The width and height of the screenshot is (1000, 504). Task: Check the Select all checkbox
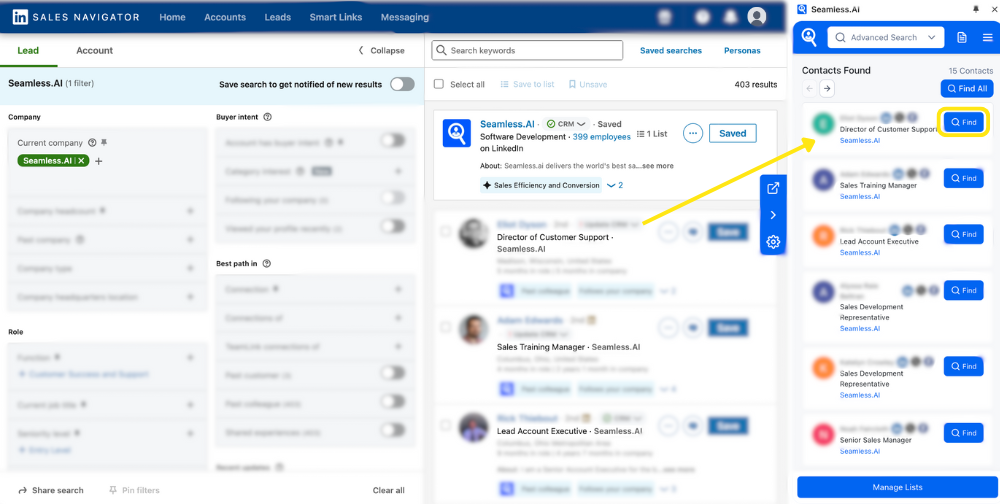438,85
